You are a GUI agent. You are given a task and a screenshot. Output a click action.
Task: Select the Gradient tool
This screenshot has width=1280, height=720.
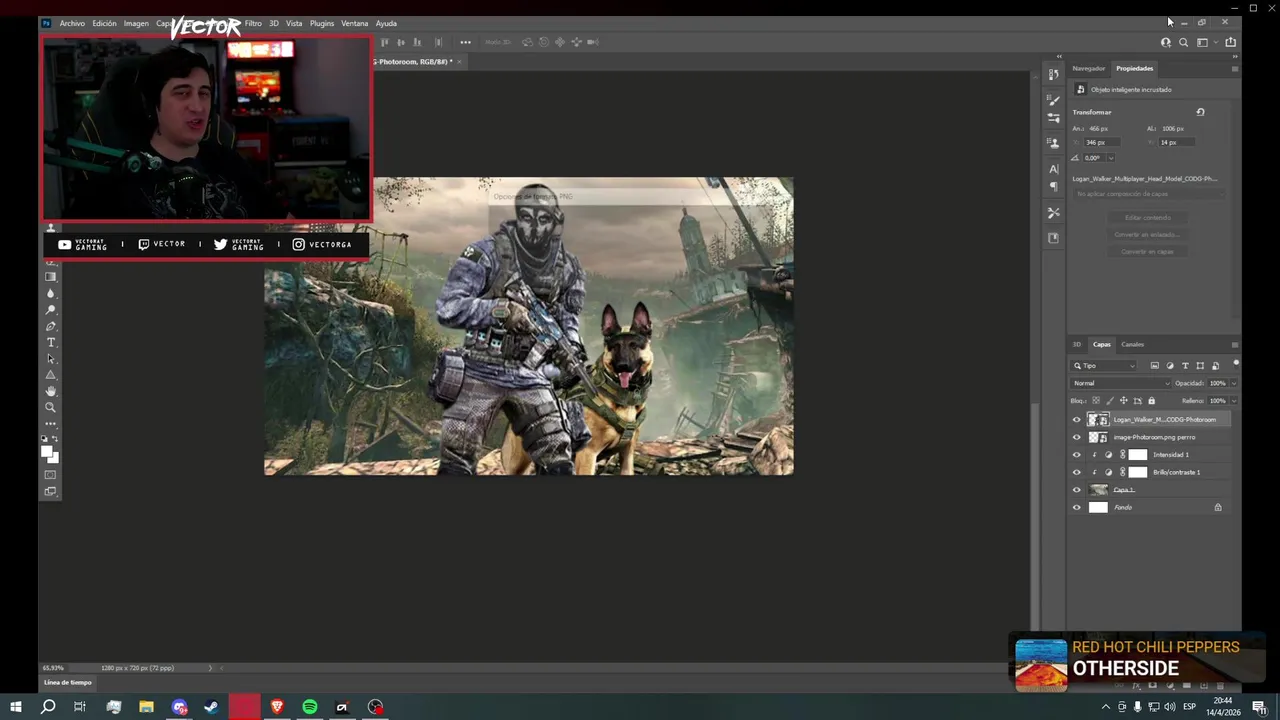pos(50,277)
